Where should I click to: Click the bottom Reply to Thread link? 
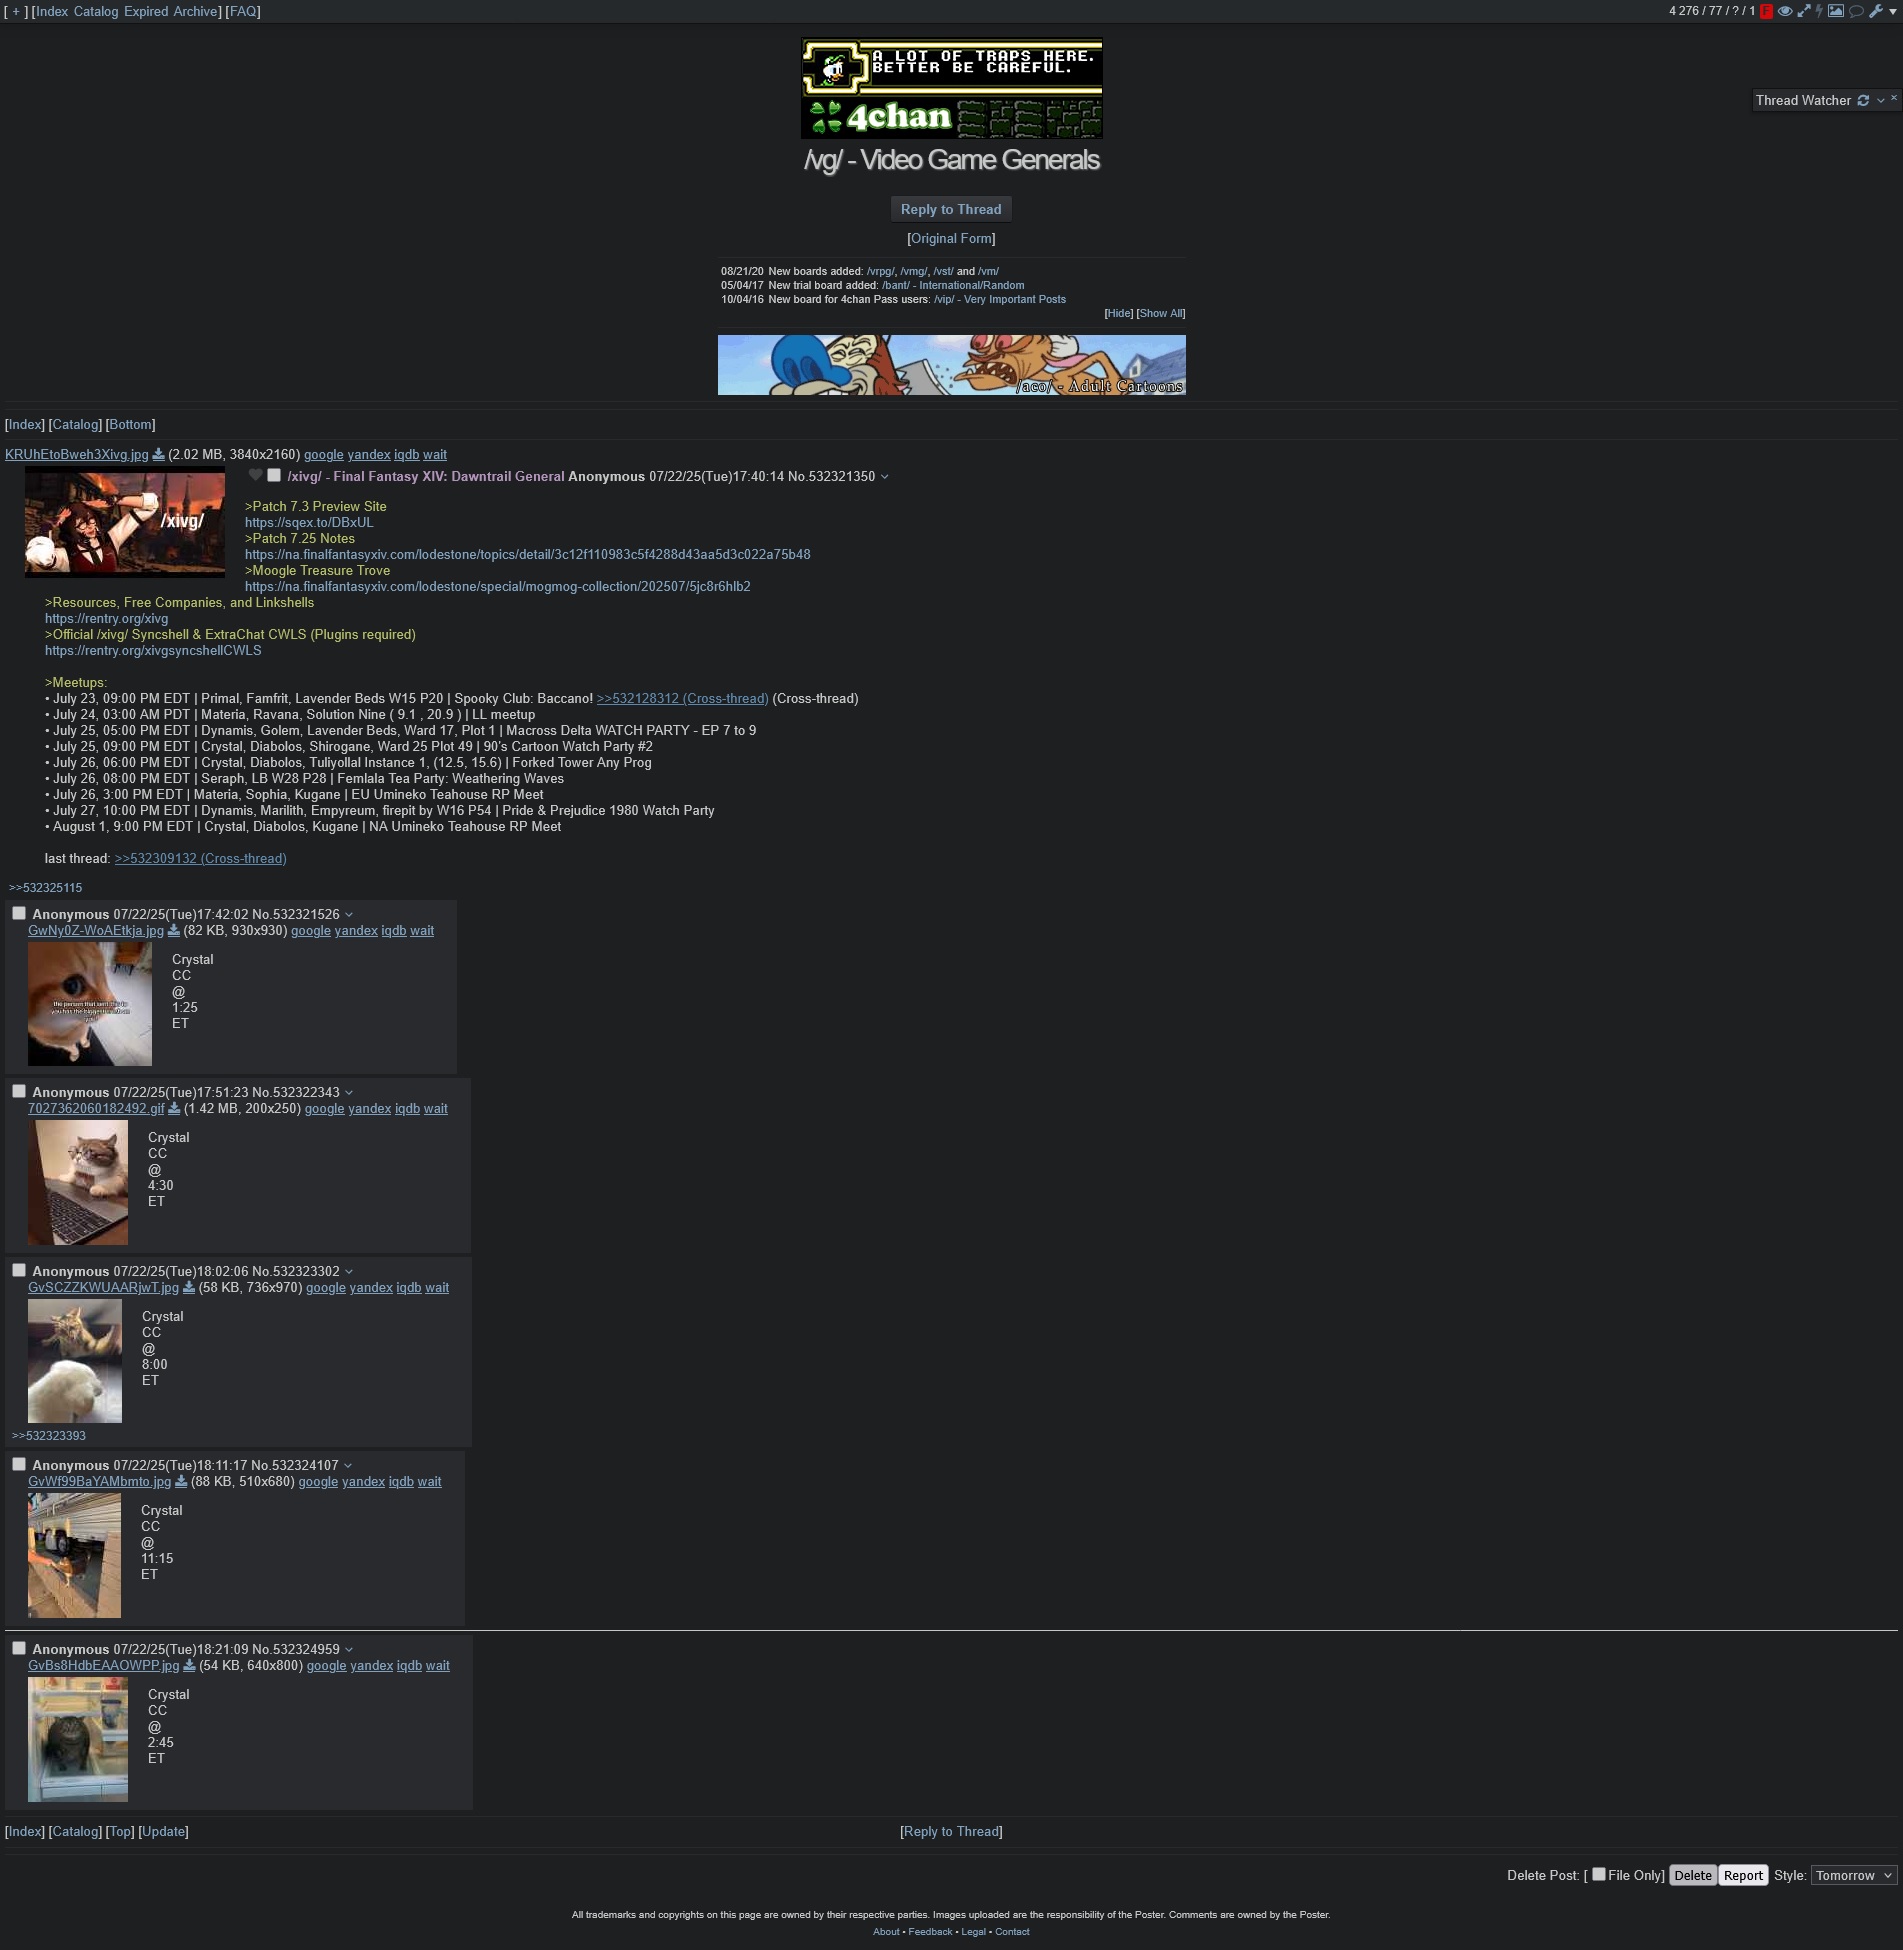(951, 1831)
